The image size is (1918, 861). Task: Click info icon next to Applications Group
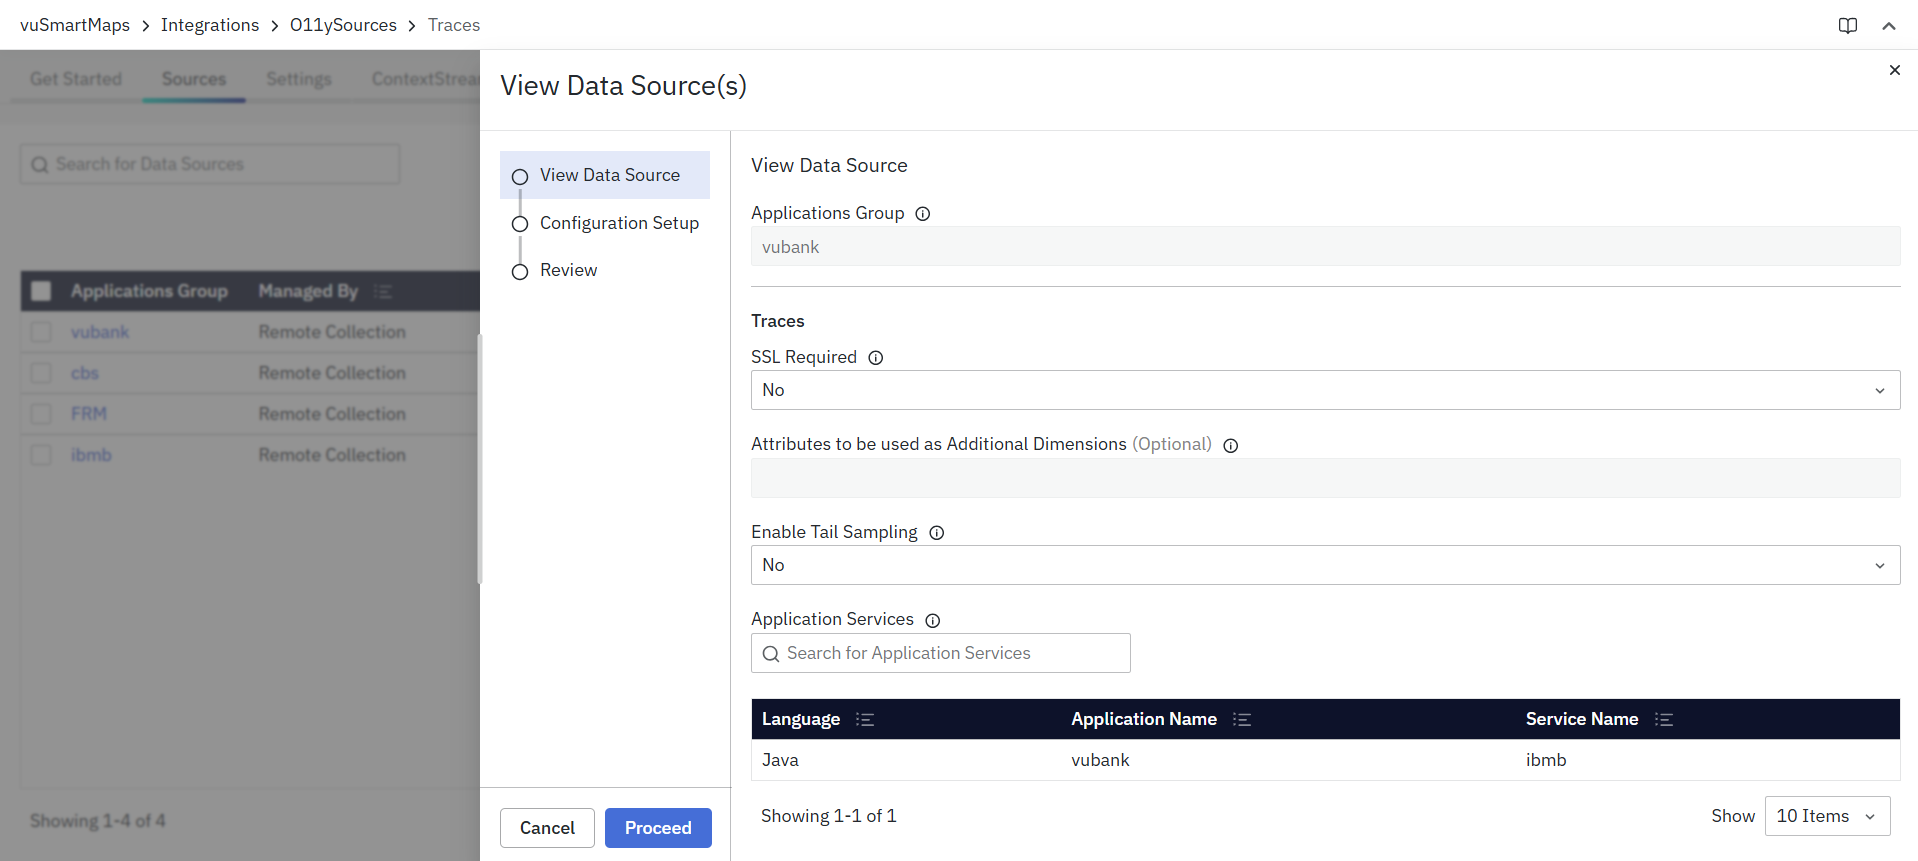[x=923, y=214]
